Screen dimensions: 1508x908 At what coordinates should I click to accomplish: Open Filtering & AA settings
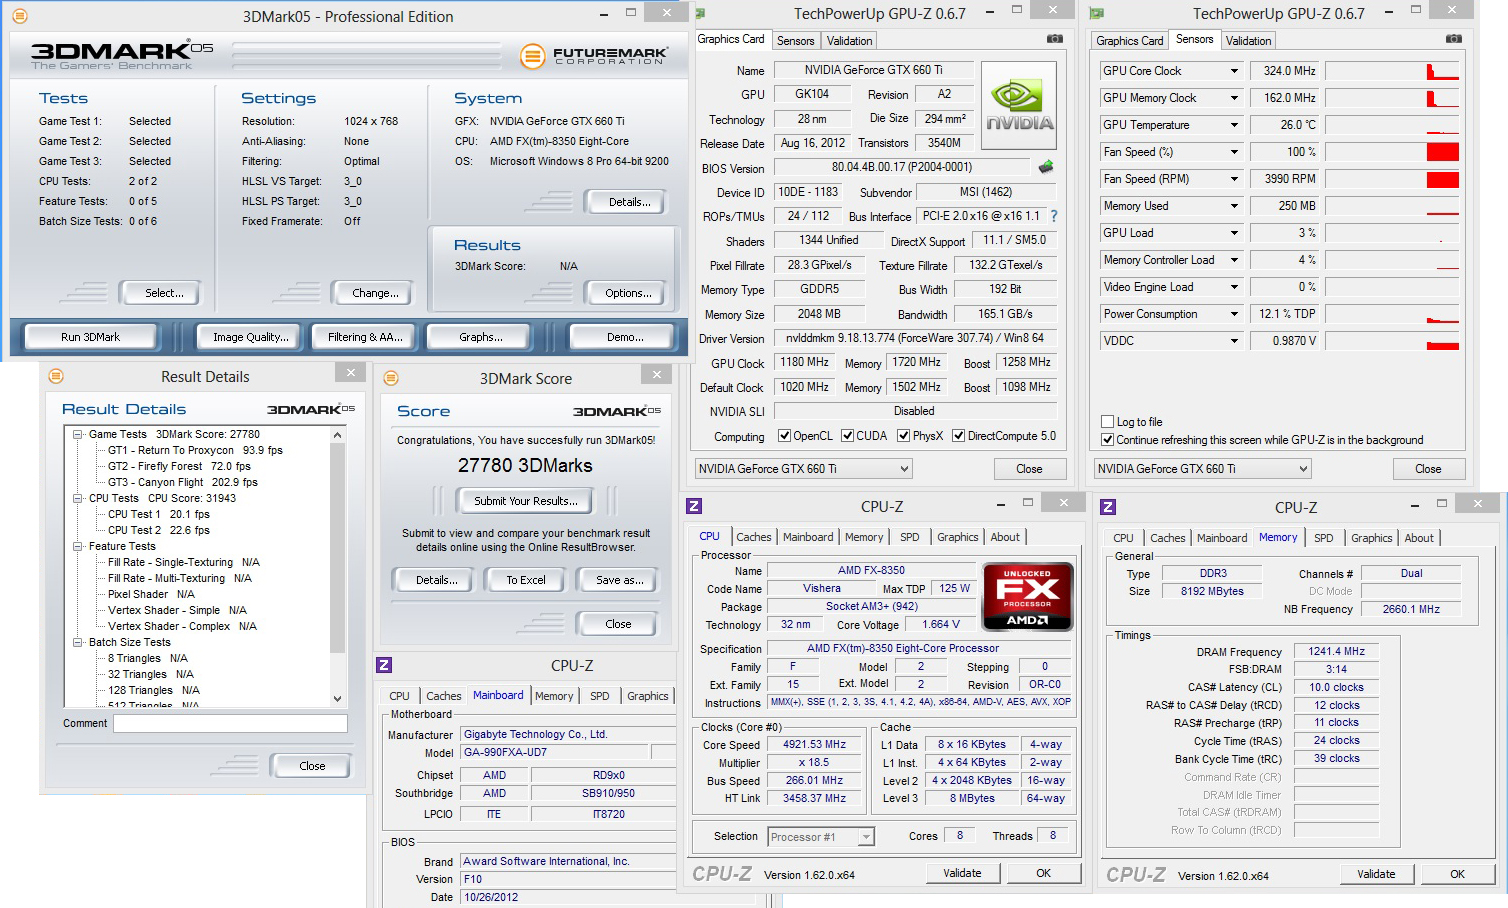point(365,337)
